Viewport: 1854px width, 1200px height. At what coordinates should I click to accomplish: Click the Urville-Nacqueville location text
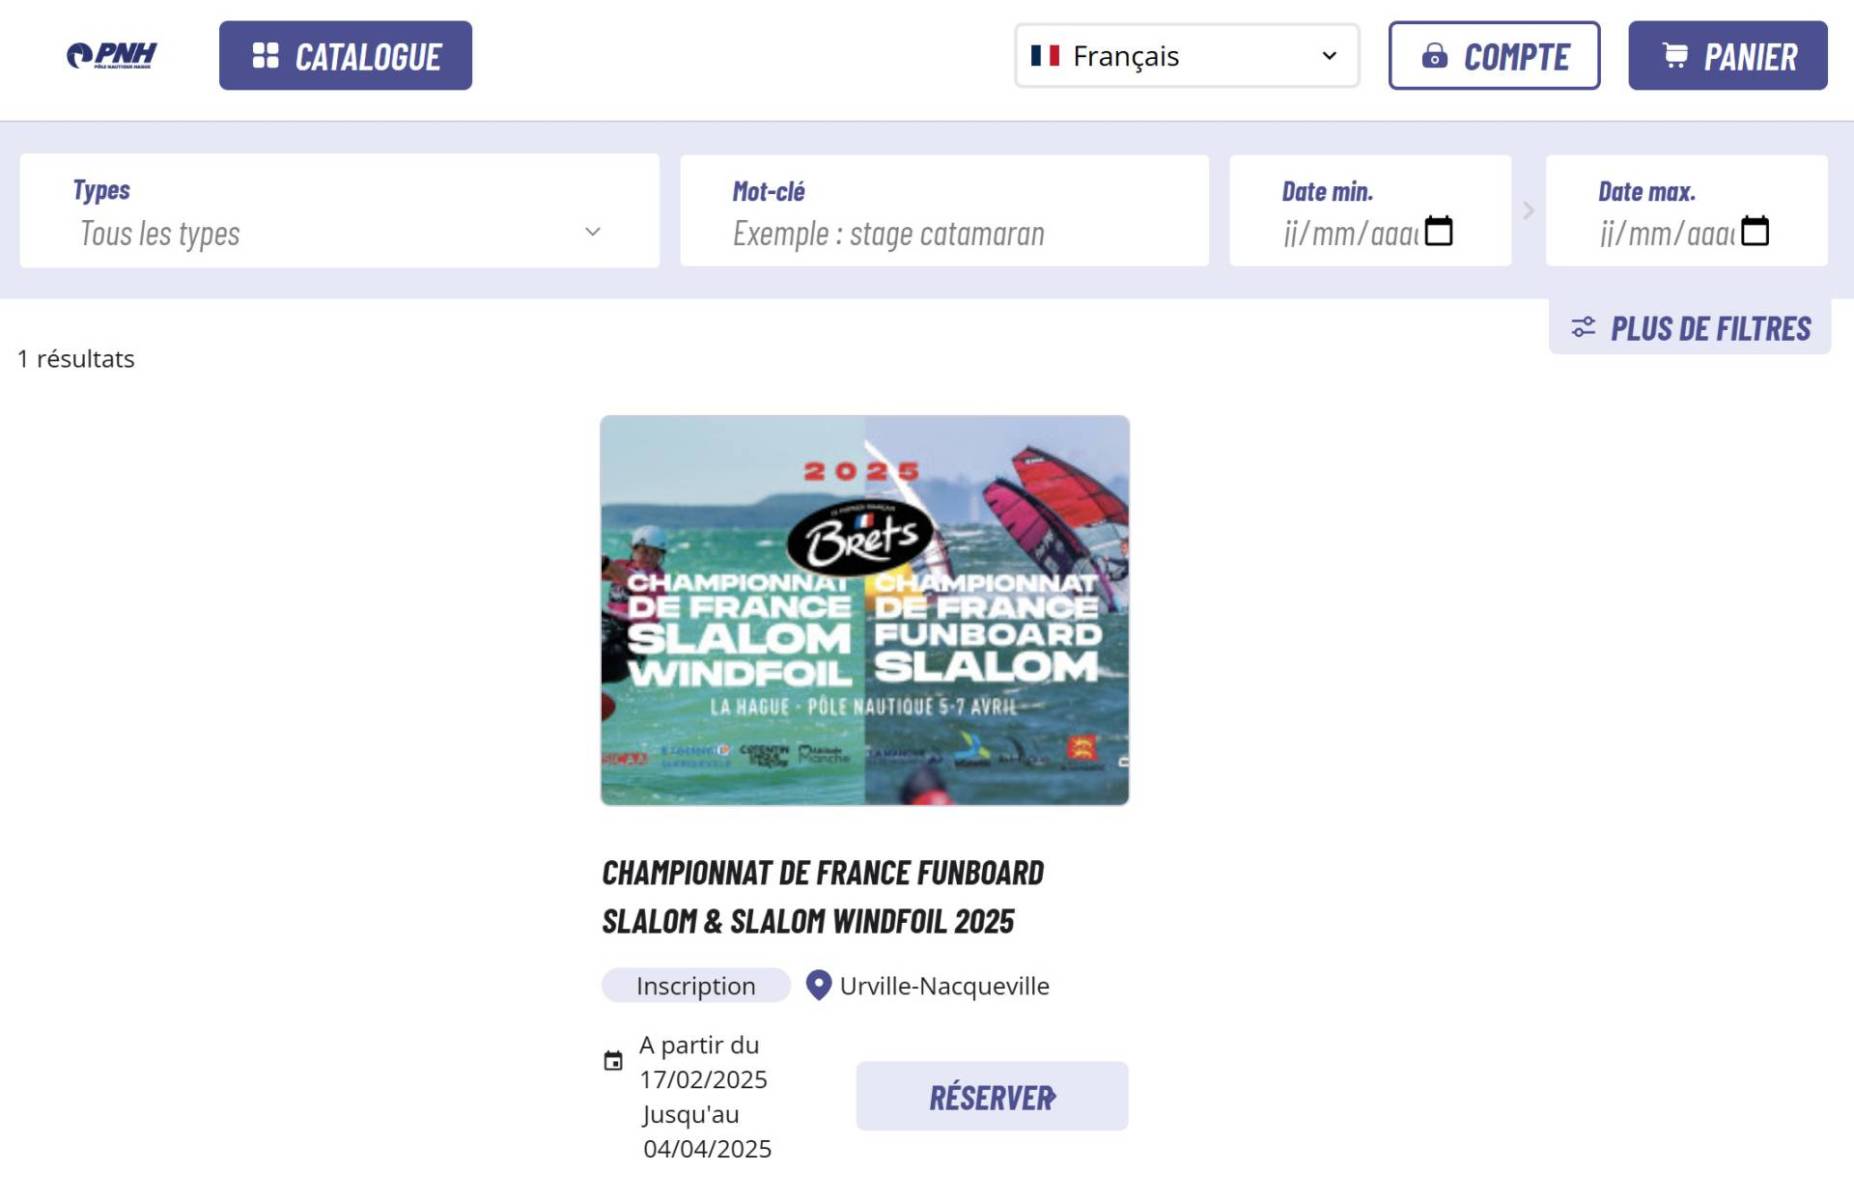click(x=944, y=986)
